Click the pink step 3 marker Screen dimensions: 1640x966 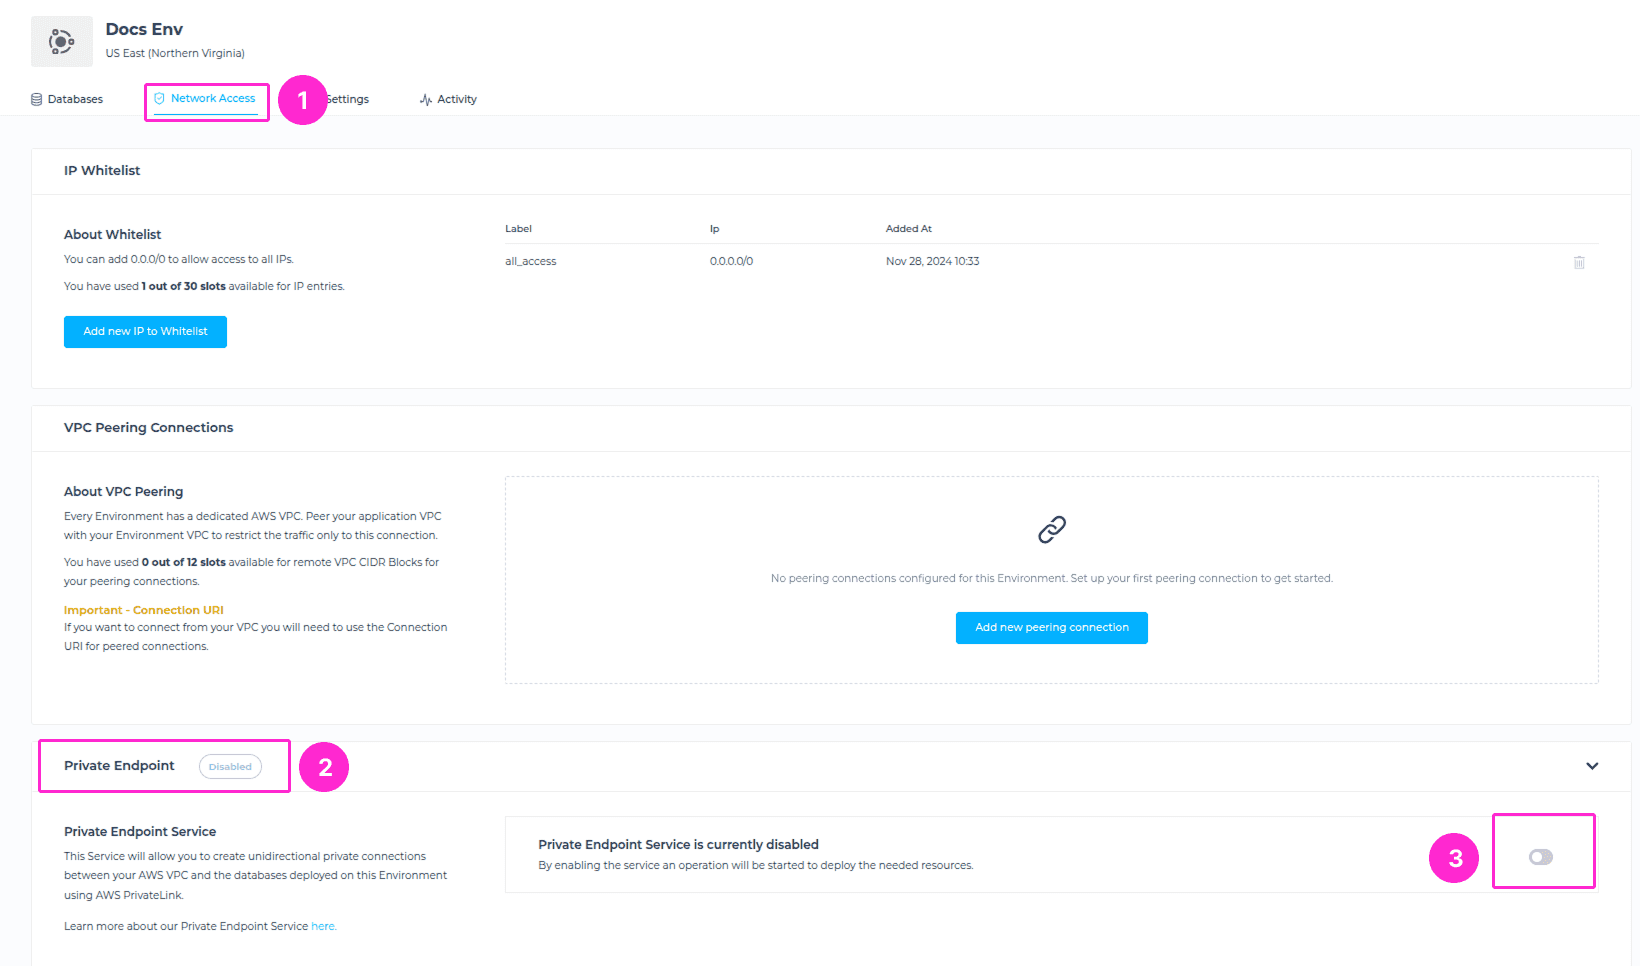coord(1454,858)
